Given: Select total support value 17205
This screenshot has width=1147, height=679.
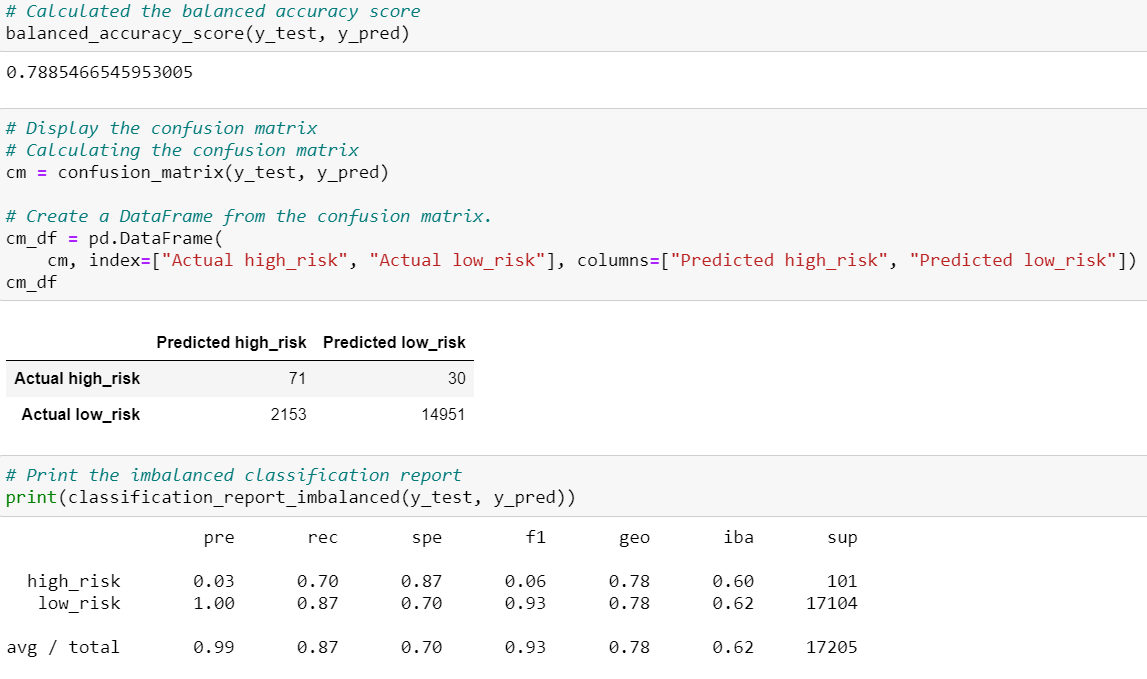Looking at the screenshot, I should [x=832, y=647].
